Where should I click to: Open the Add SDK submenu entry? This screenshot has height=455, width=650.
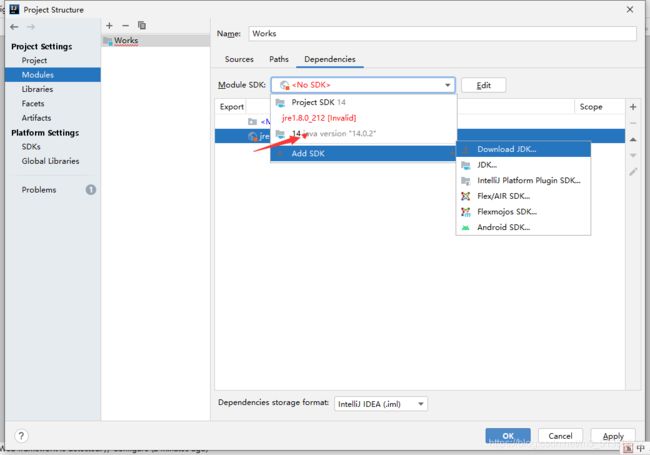[364, 154]
